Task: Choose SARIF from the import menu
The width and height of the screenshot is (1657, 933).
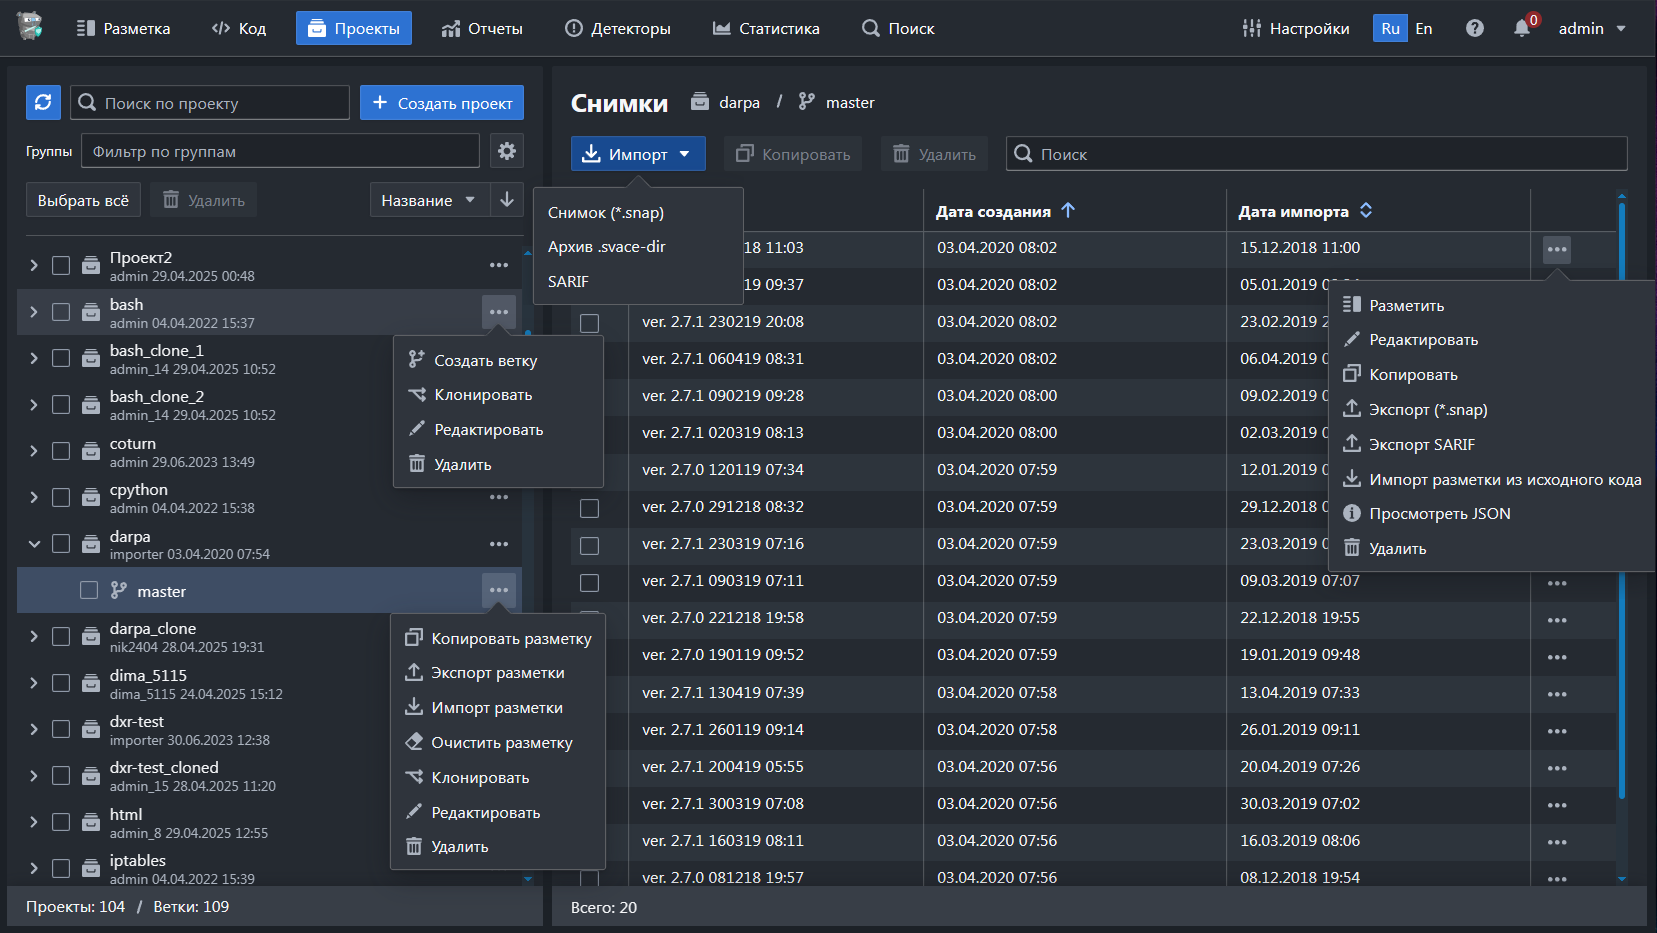Action: 568,282
